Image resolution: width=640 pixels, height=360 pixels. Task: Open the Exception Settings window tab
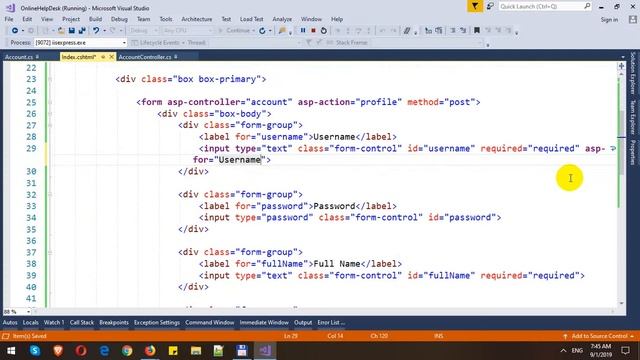coord(157,322)
